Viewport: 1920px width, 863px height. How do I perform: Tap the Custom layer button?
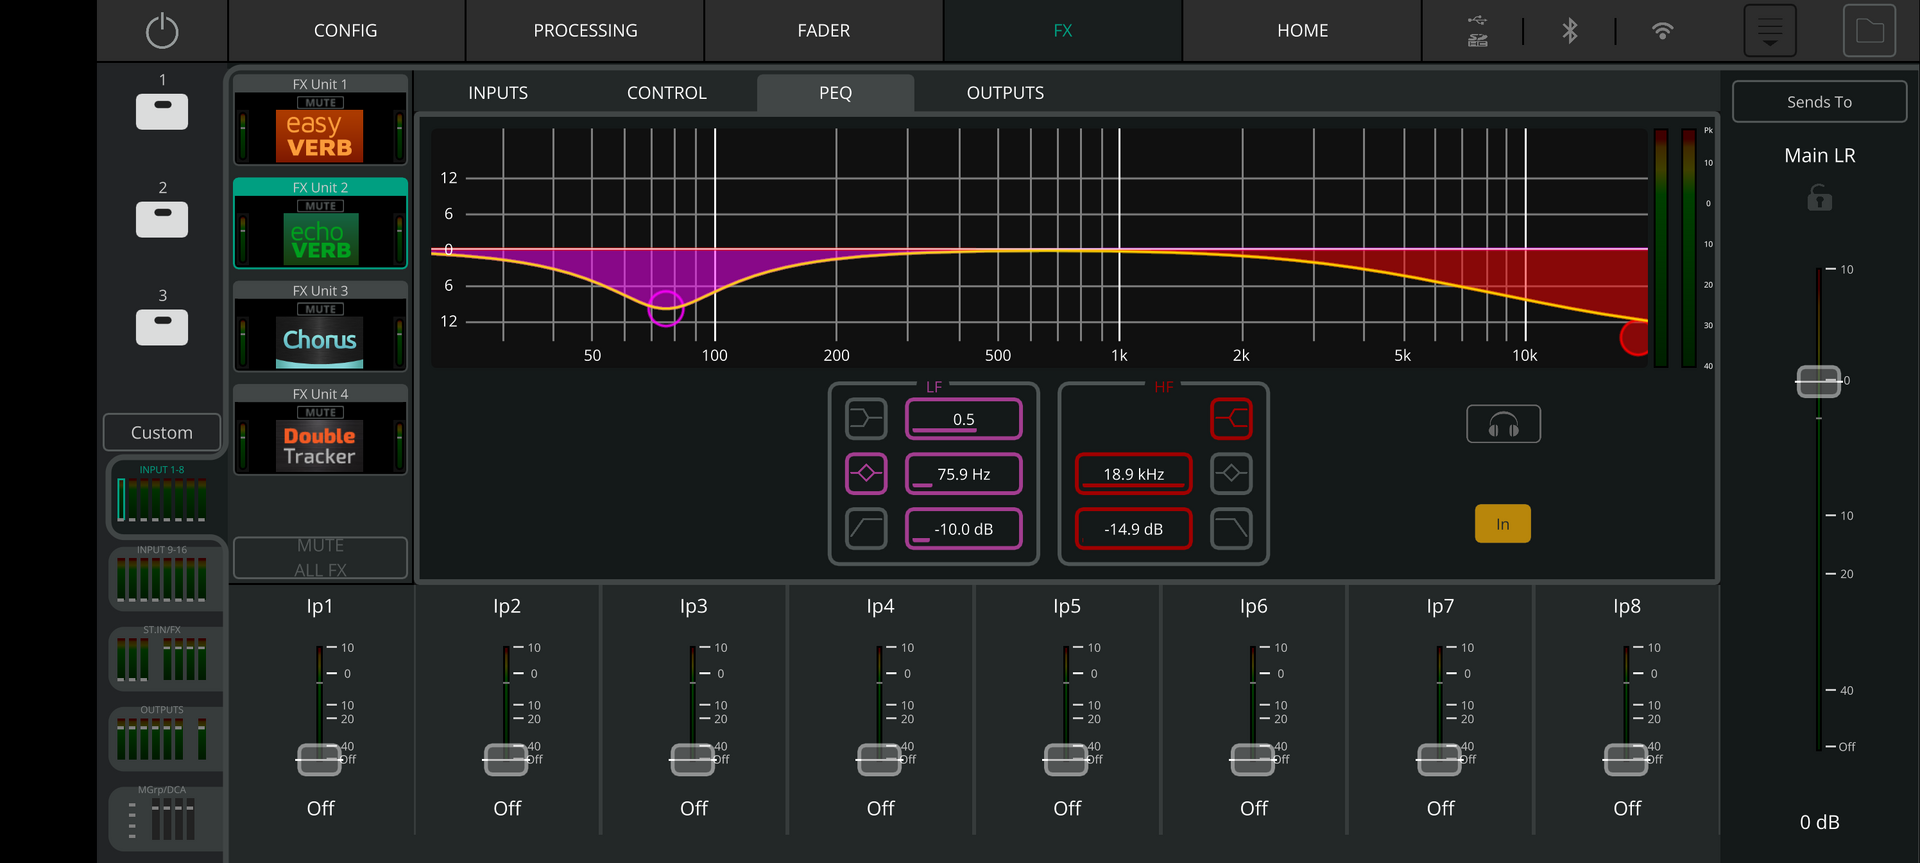pos(162,432)
